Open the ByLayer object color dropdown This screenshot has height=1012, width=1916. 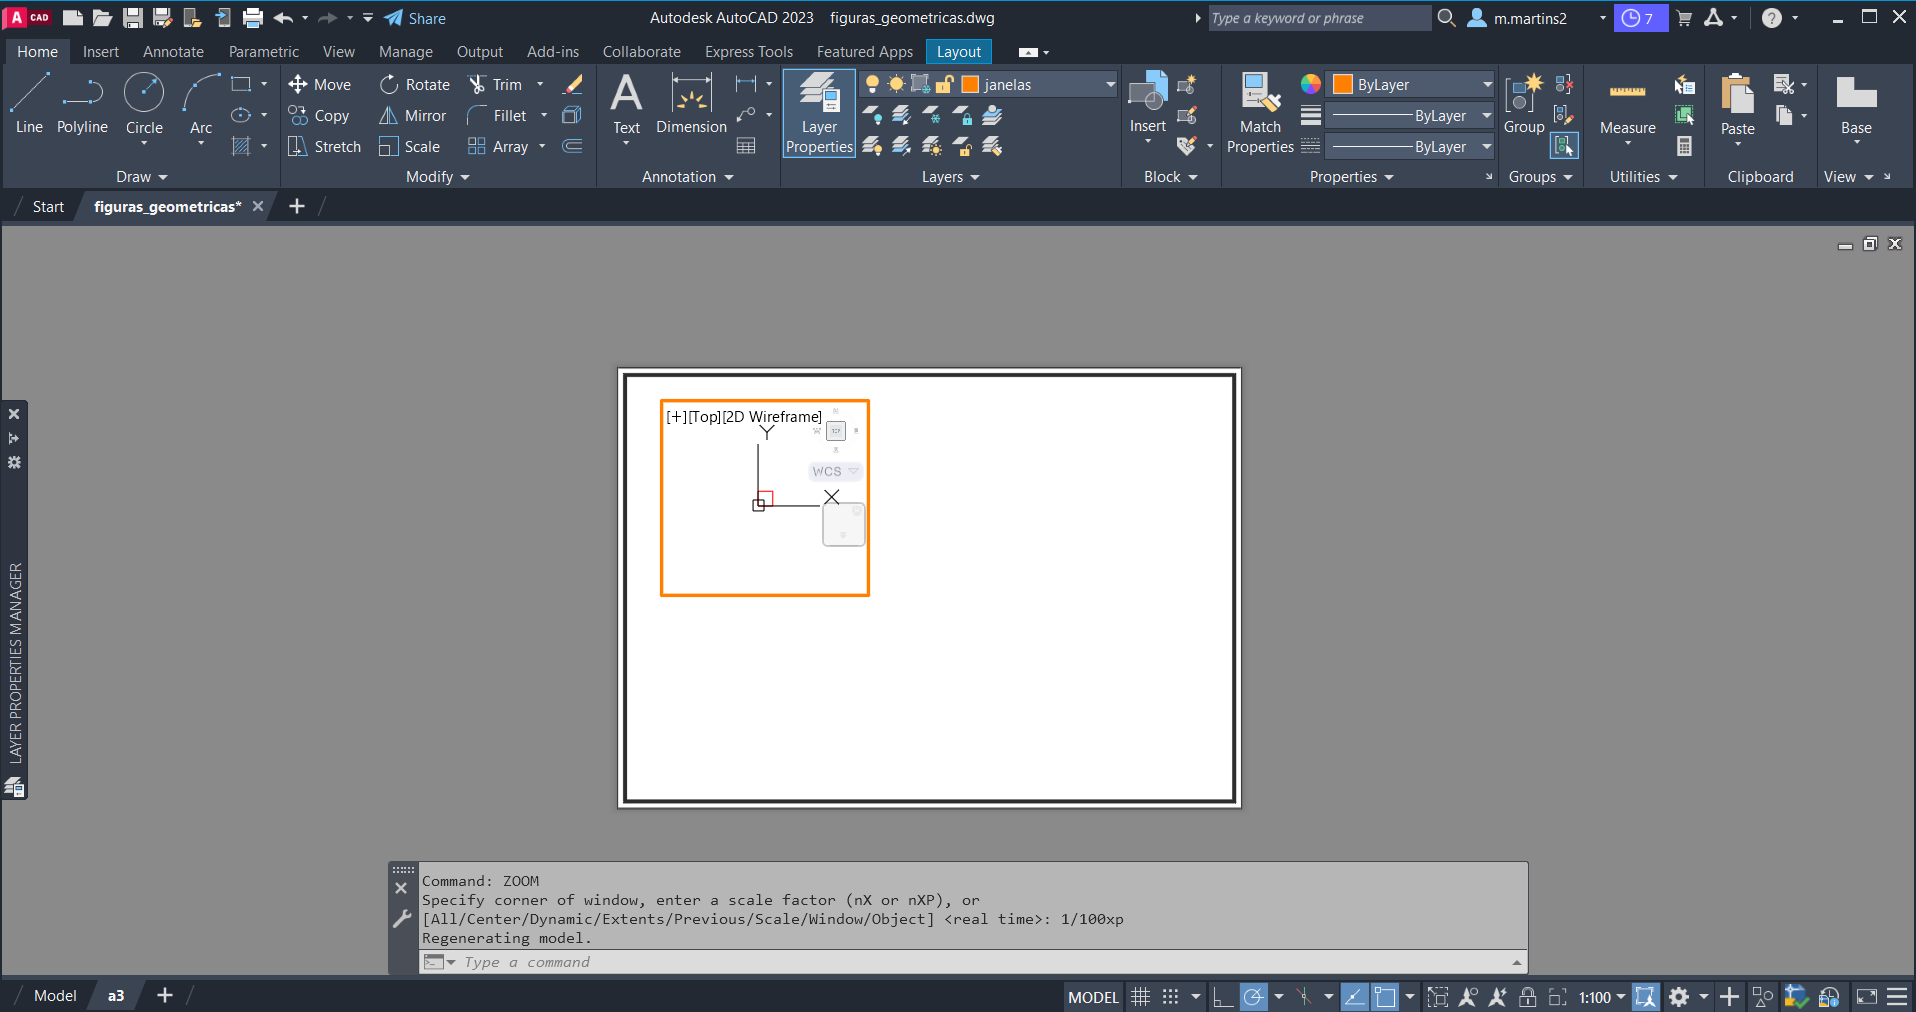click(x=1487, y=85)
